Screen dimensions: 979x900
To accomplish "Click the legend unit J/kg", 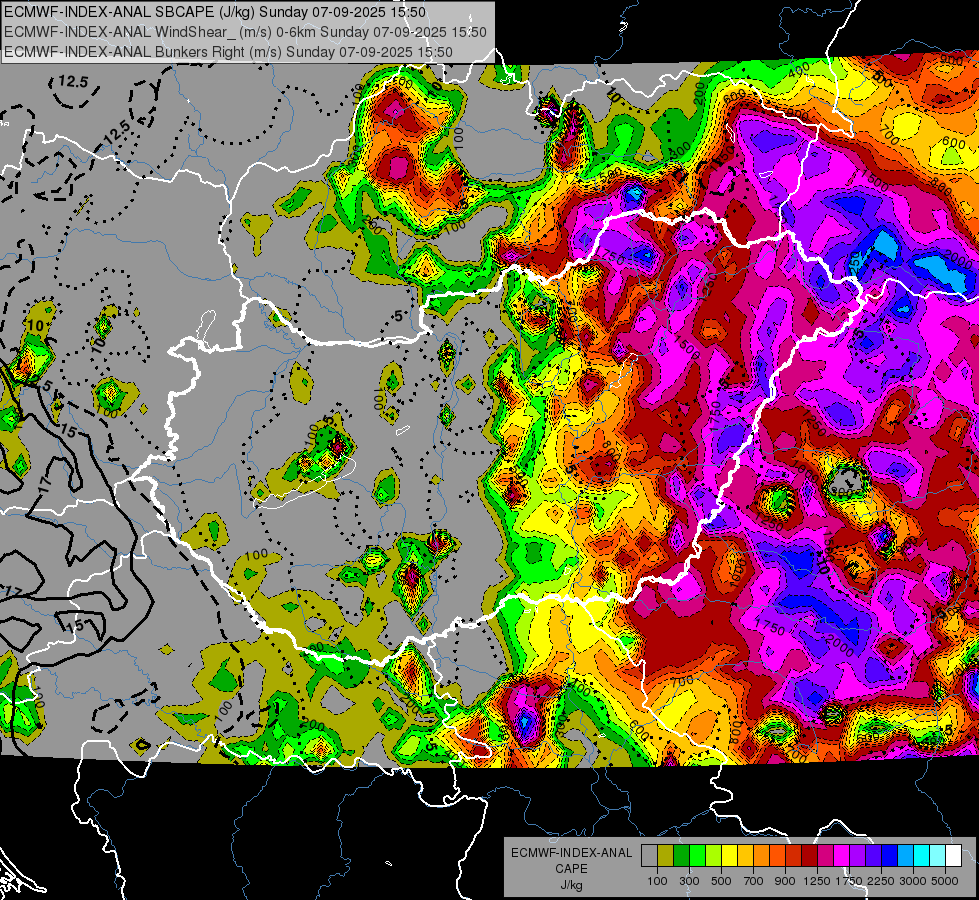I will 572,885.
